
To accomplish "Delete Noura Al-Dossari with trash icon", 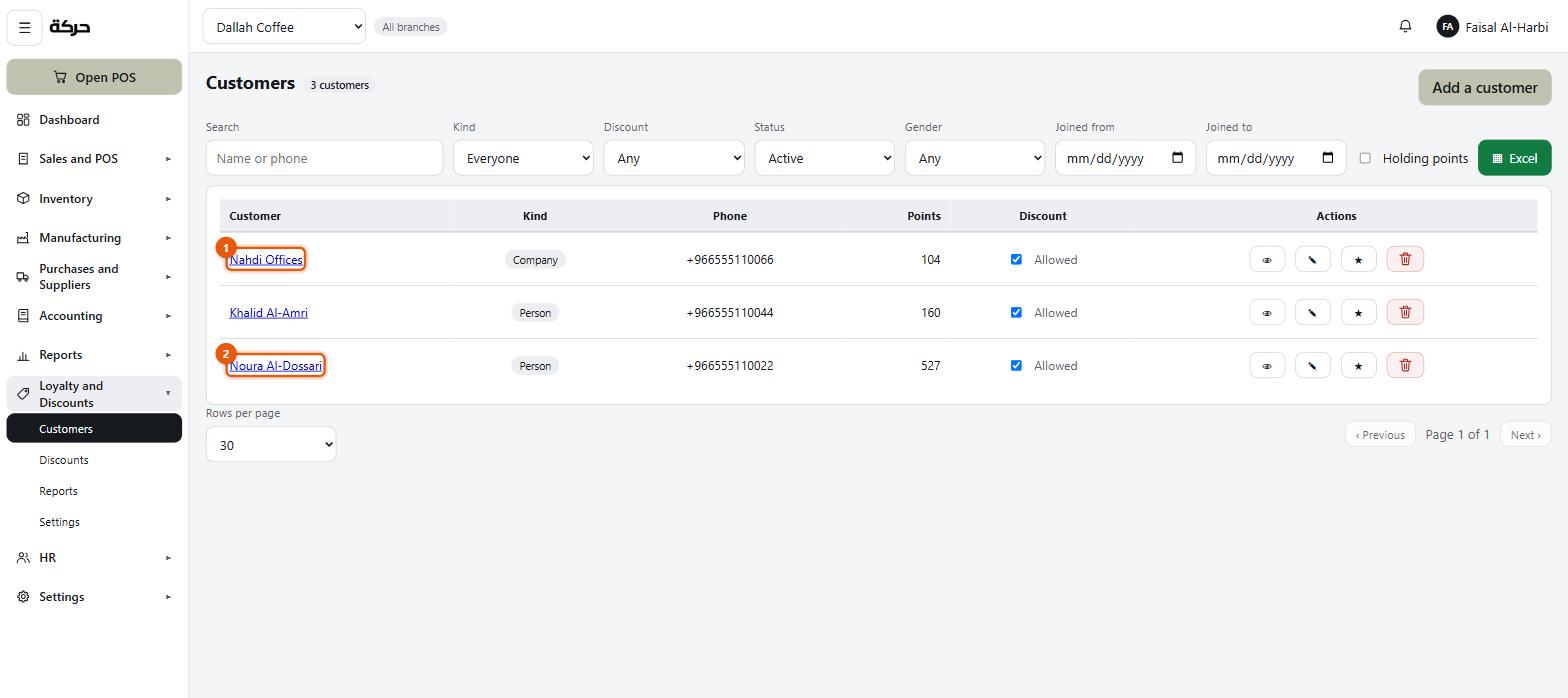I will pos(1405,365).
